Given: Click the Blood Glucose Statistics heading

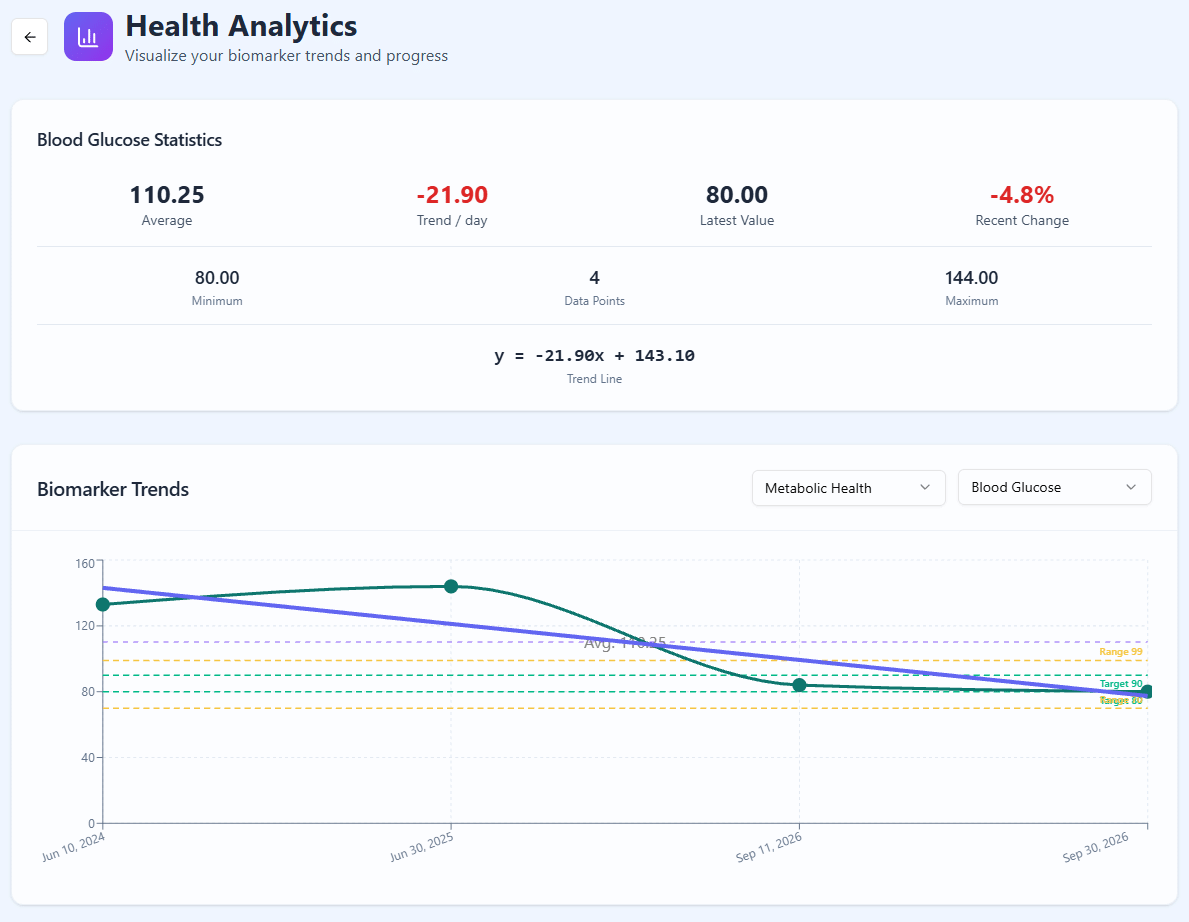Looking at the screenshot, I should [x=130, y=140].
